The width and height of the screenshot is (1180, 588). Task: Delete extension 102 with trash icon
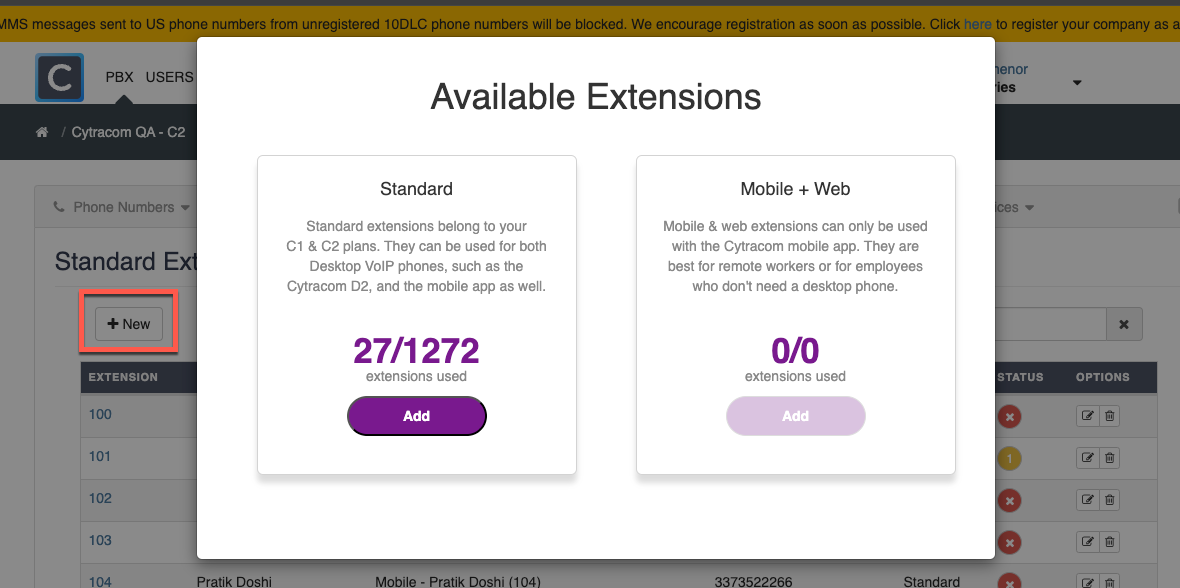(x=1109, y=500)
